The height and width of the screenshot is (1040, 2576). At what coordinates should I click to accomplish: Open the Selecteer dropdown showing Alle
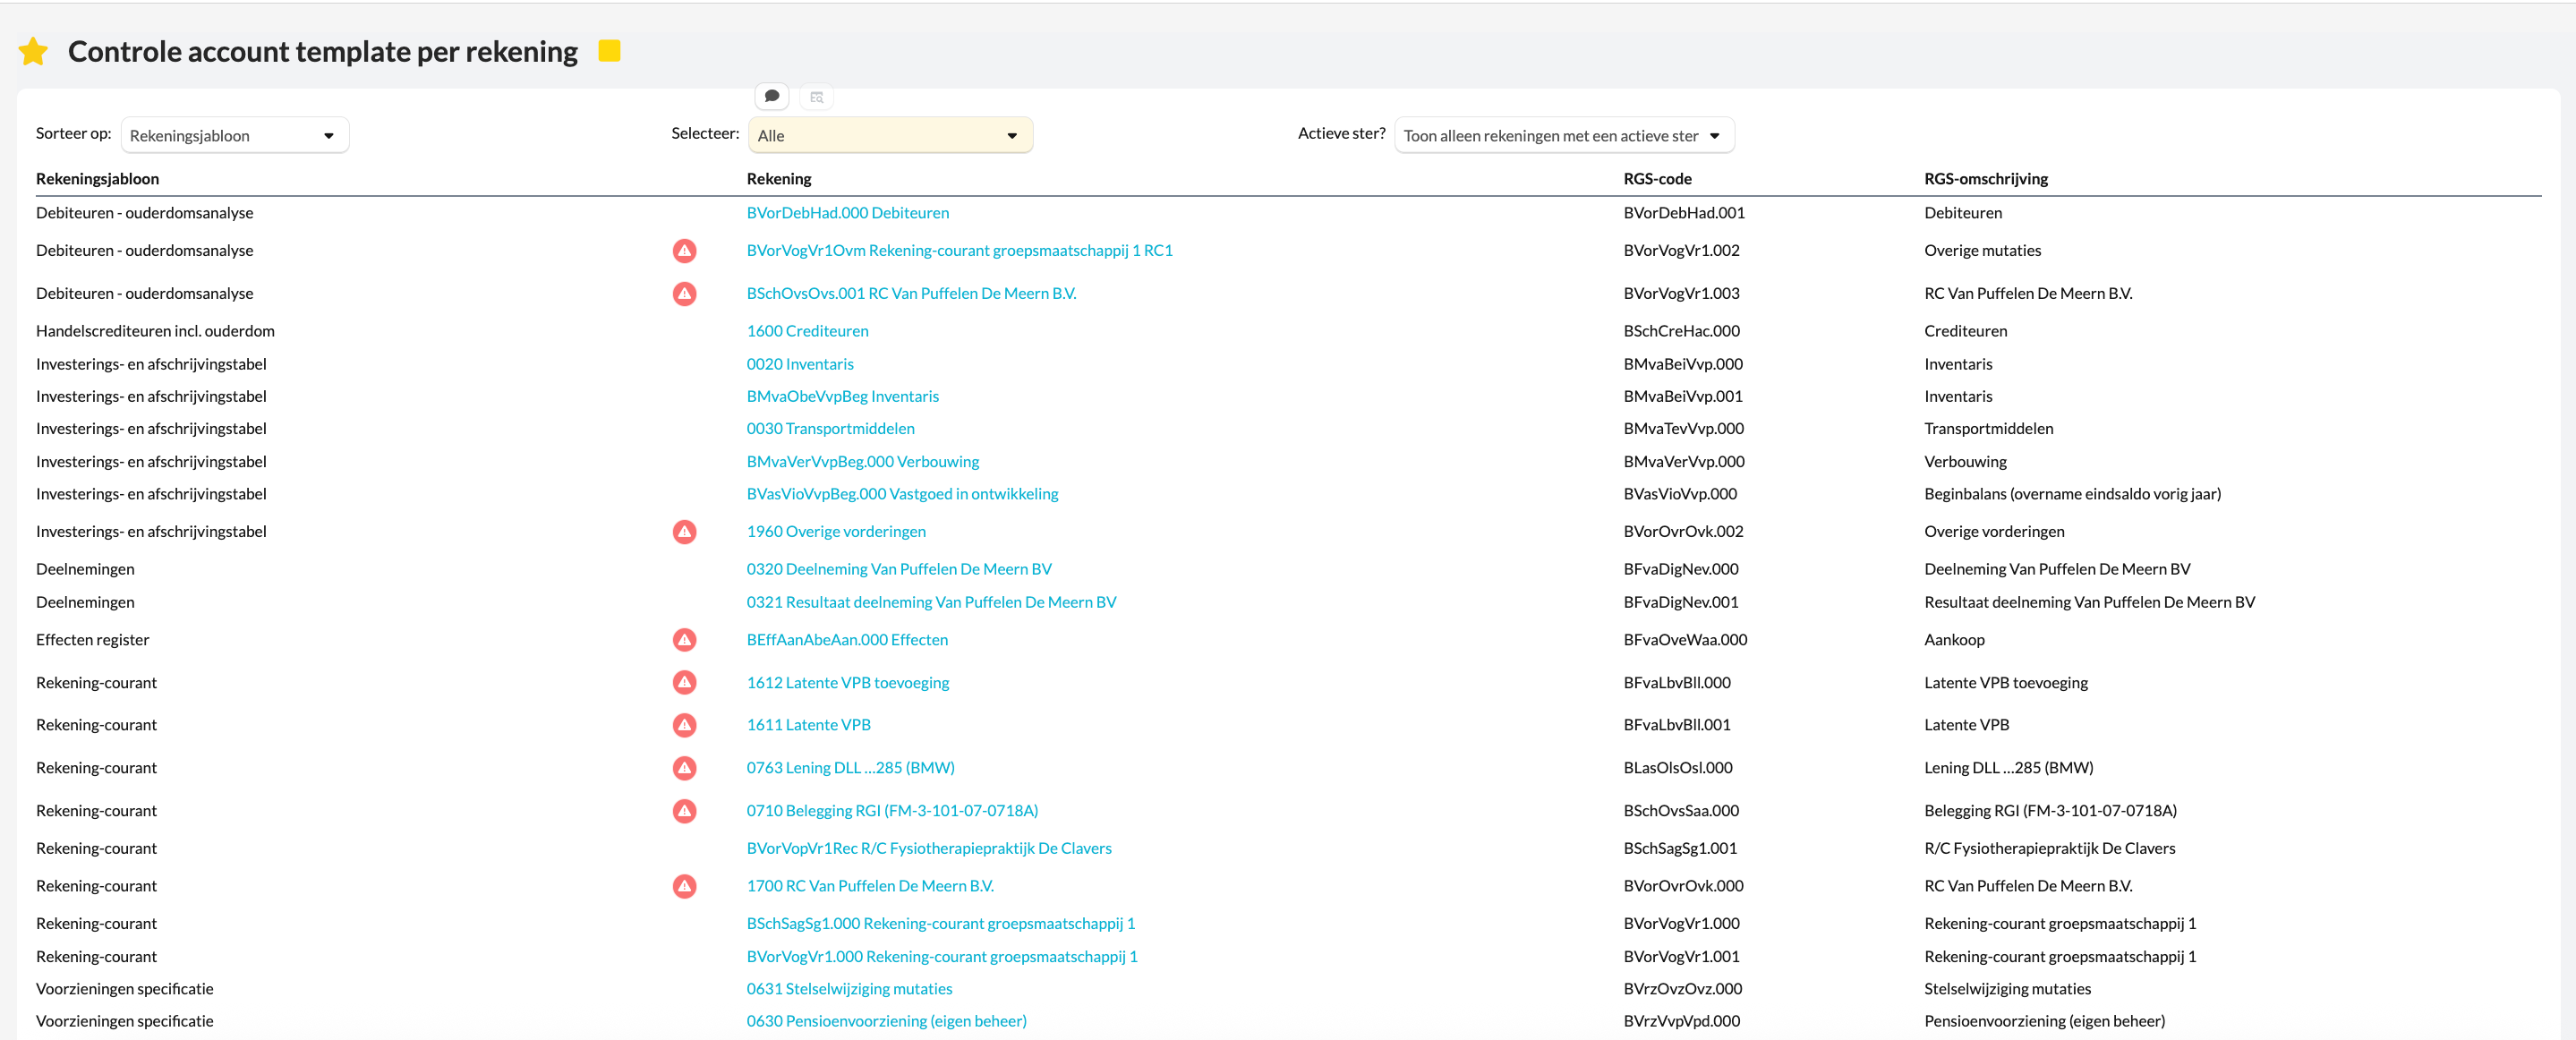(x=889, y=136)
